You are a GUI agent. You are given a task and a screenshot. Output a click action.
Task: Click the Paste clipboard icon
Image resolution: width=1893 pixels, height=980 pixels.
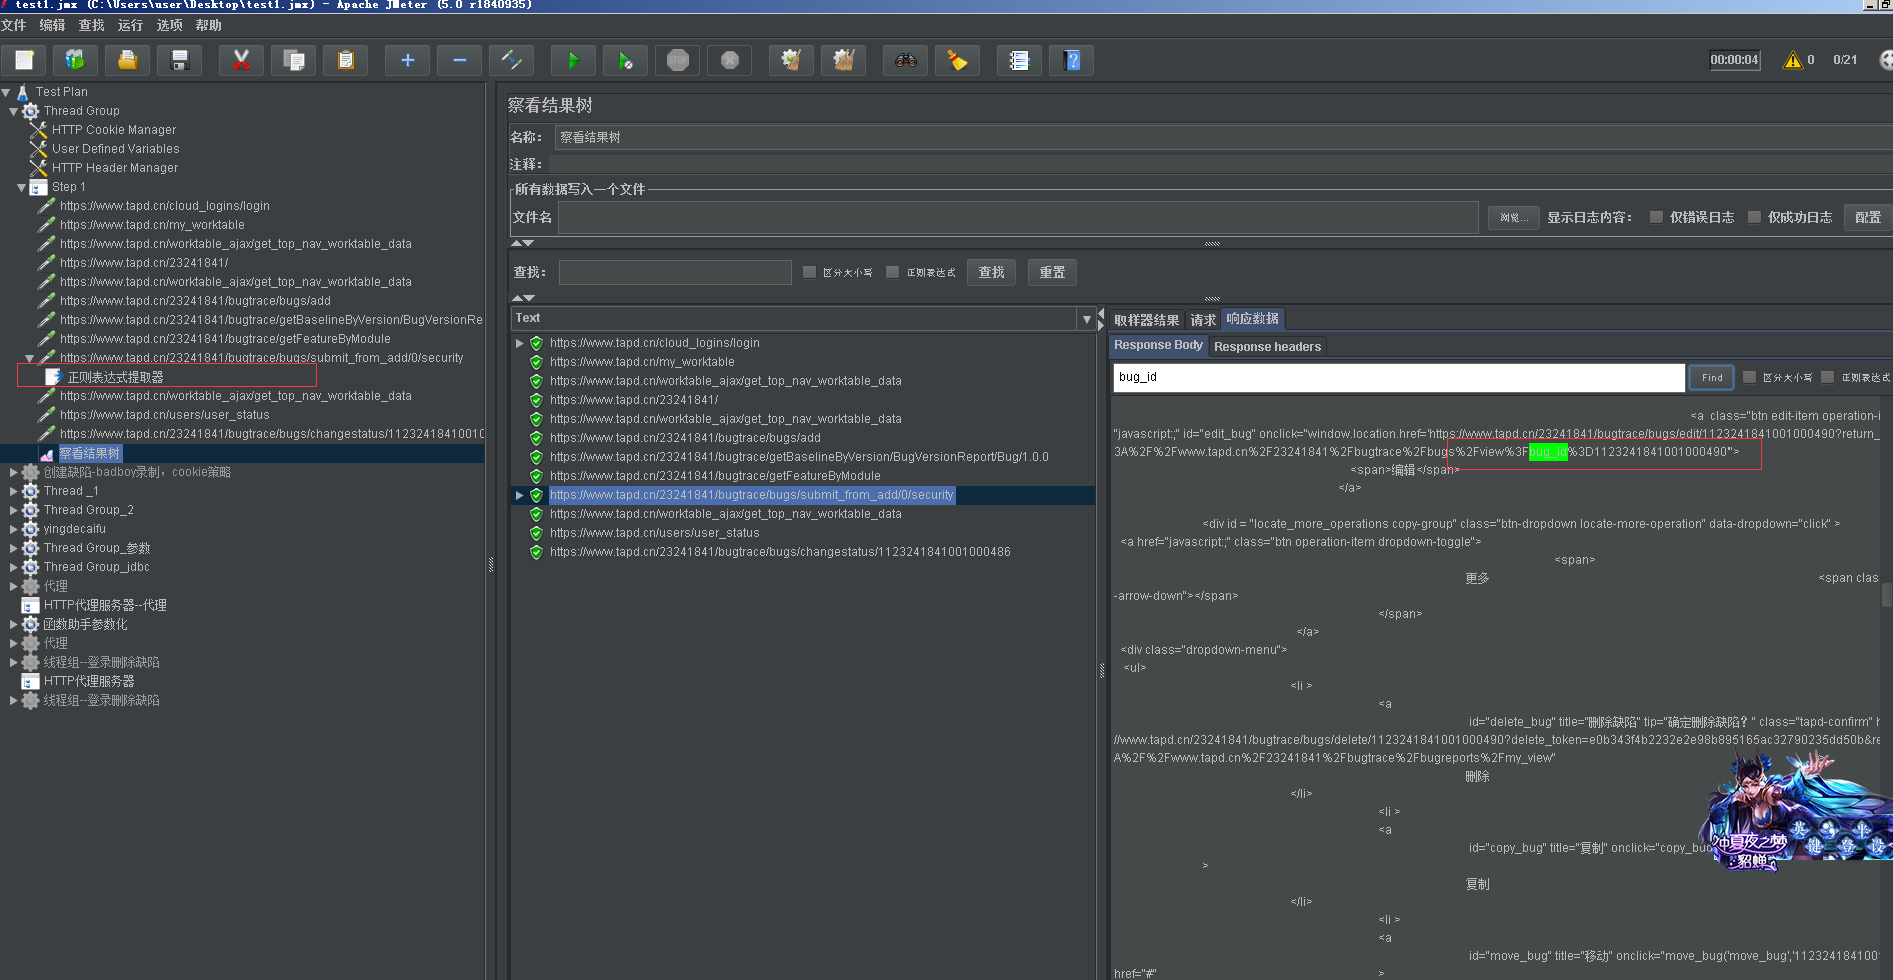point(346,60)
